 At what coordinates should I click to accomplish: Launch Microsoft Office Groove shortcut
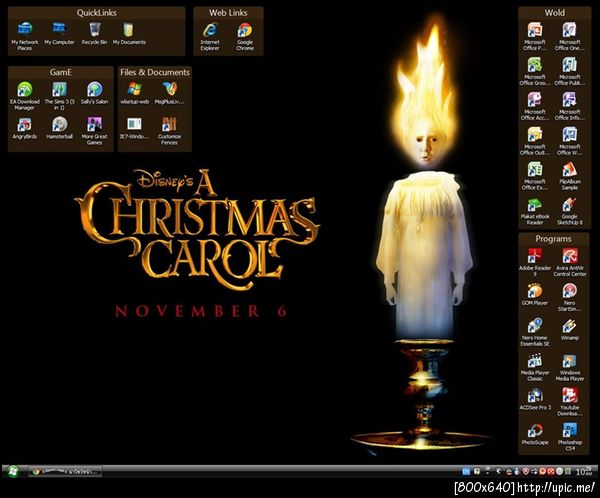click(535, 71)
